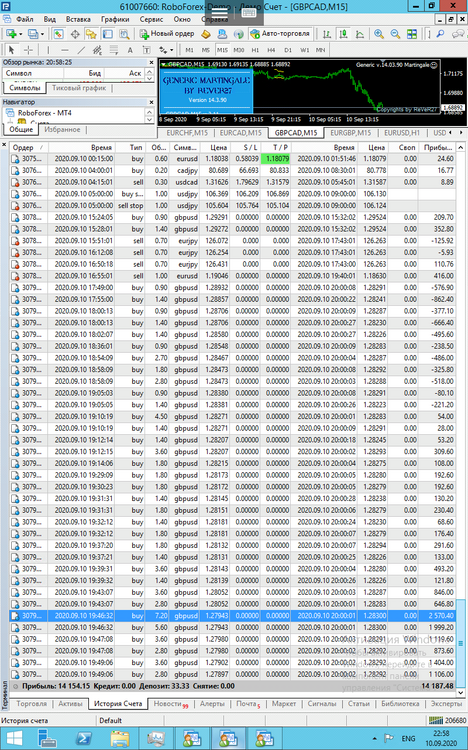Switch chart to M1 timeframe
The height and width of the screenshot is (750, 468).
(189, 50)
